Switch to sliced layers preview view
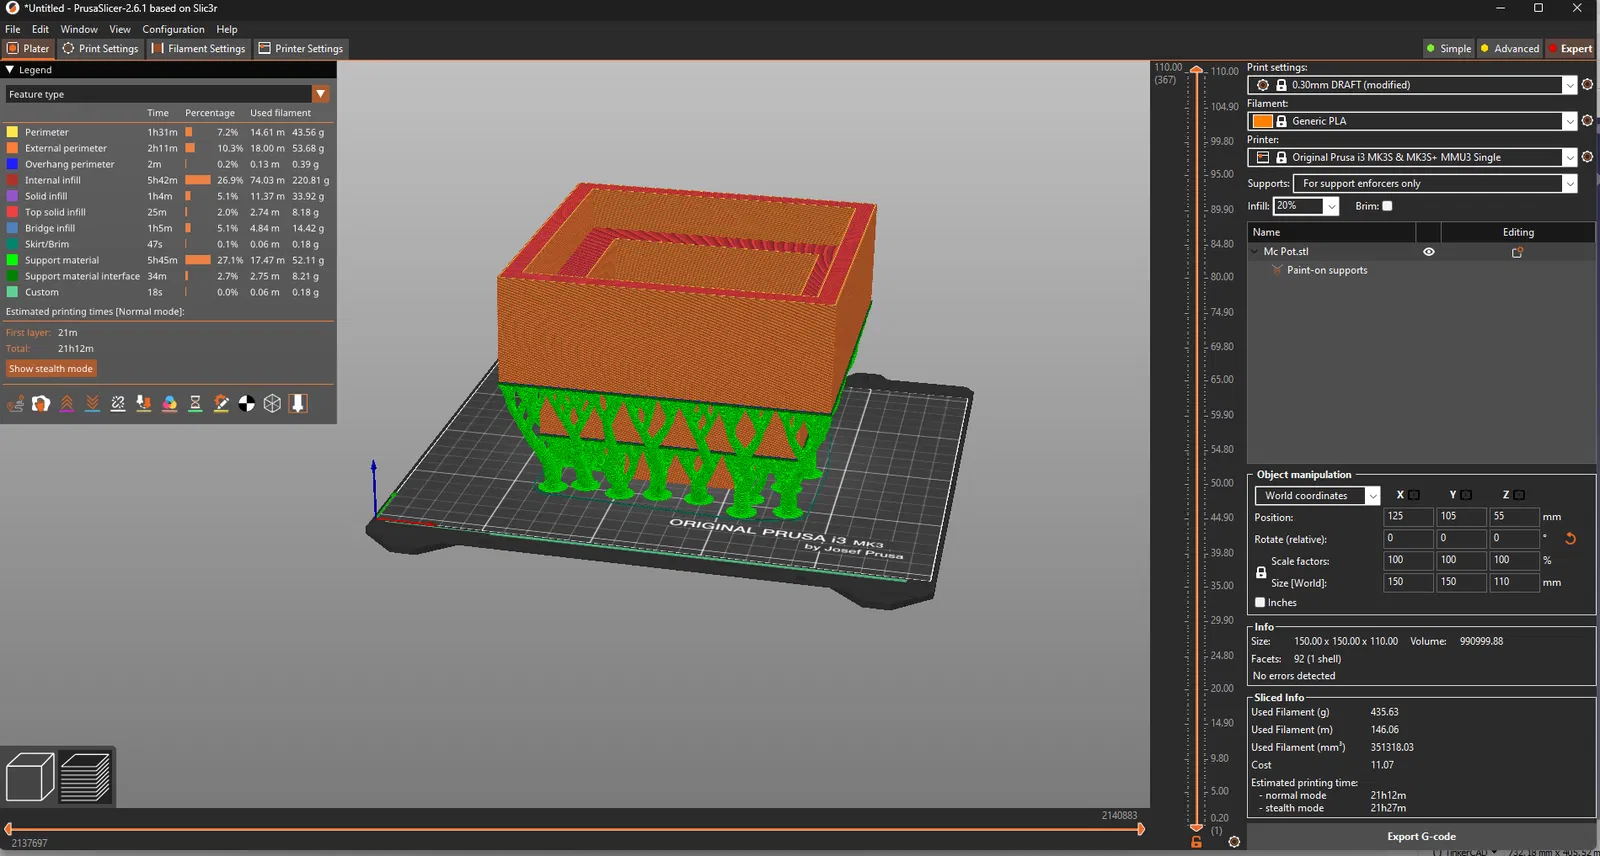The width and height of the screenshot is (1600, 856). coord(86,777)
